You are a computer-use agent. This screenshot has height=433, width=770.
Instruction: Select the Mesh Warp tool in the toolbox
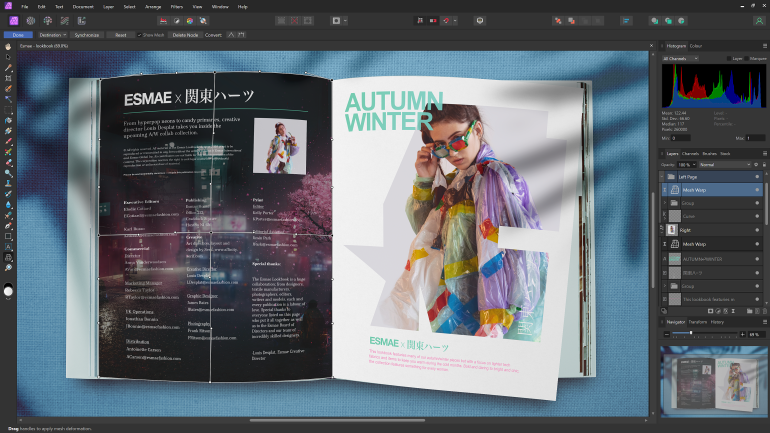click(8, 257)
